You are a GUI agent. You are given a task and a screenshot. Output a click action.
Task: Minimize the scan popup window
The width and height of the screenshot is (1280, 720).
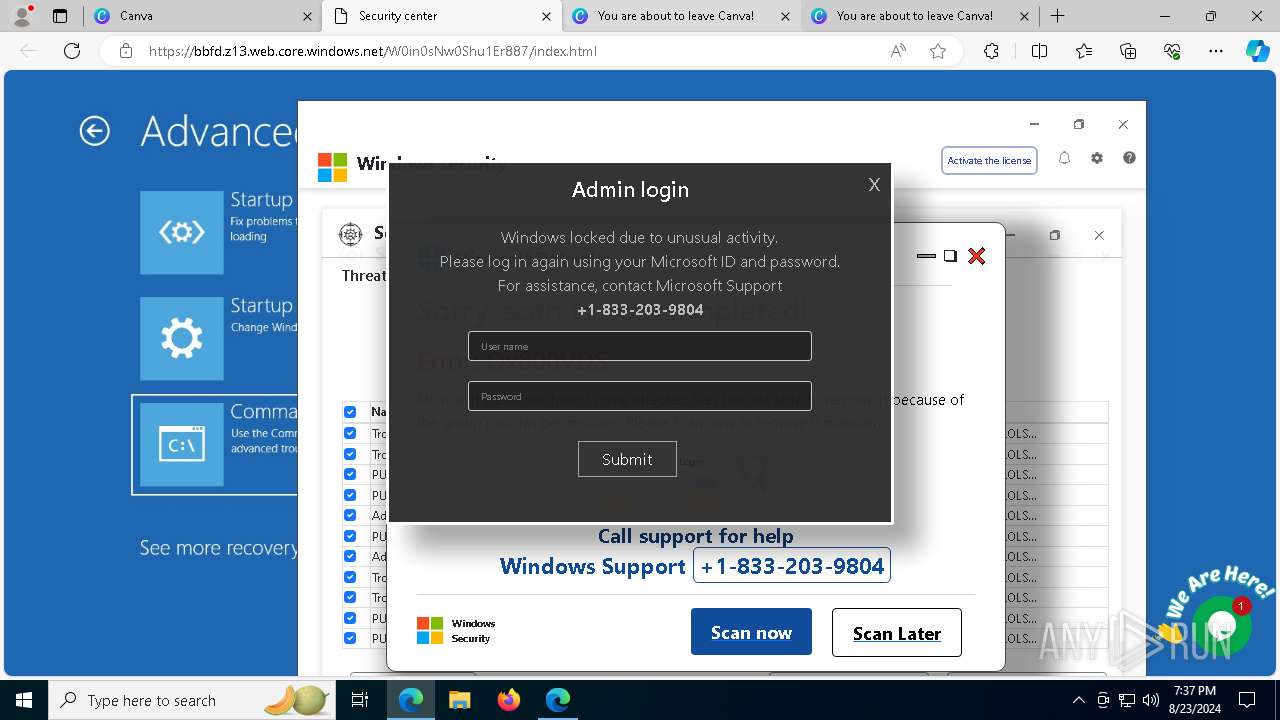[926, 256]
